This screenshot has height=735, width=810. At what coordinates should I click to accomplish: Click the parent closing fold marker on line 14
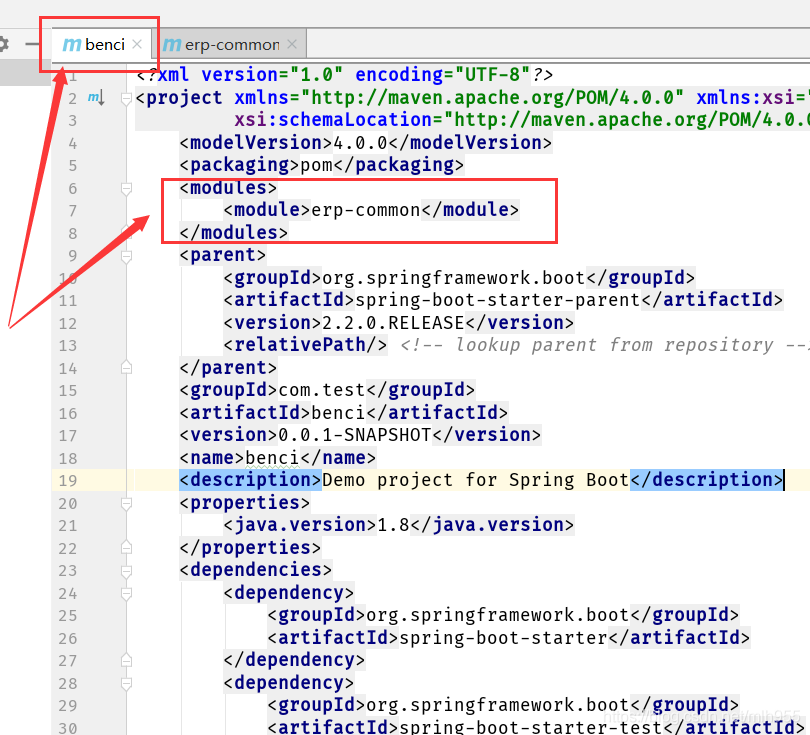(x=126, y=368)
